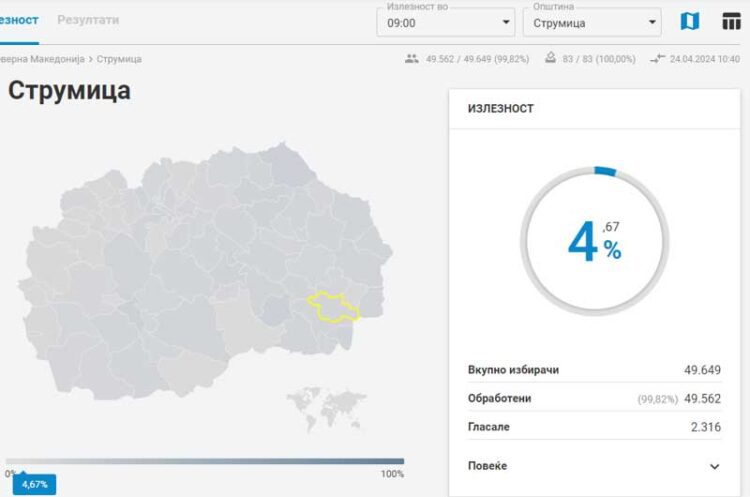The height and width of the screenshot is (497, 750).
Task: Click the 83 / 83 (100,00%) stations text
Action: 599,59
